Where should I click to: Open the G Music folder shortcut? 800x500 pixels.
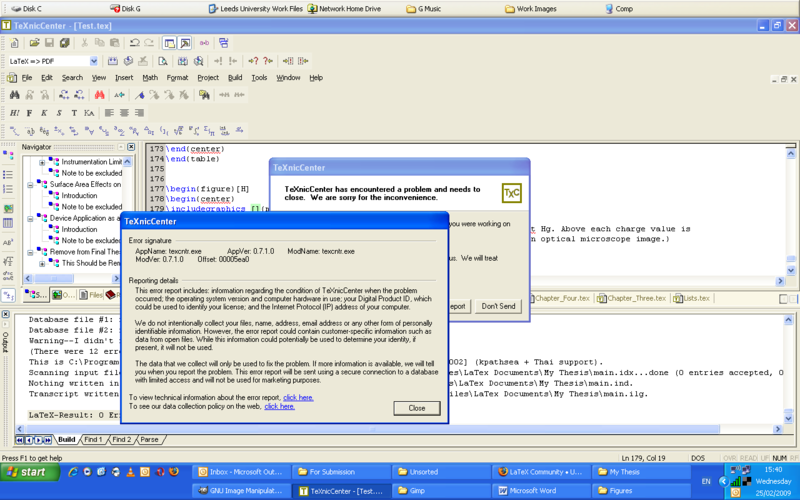[x=423, y=9]
